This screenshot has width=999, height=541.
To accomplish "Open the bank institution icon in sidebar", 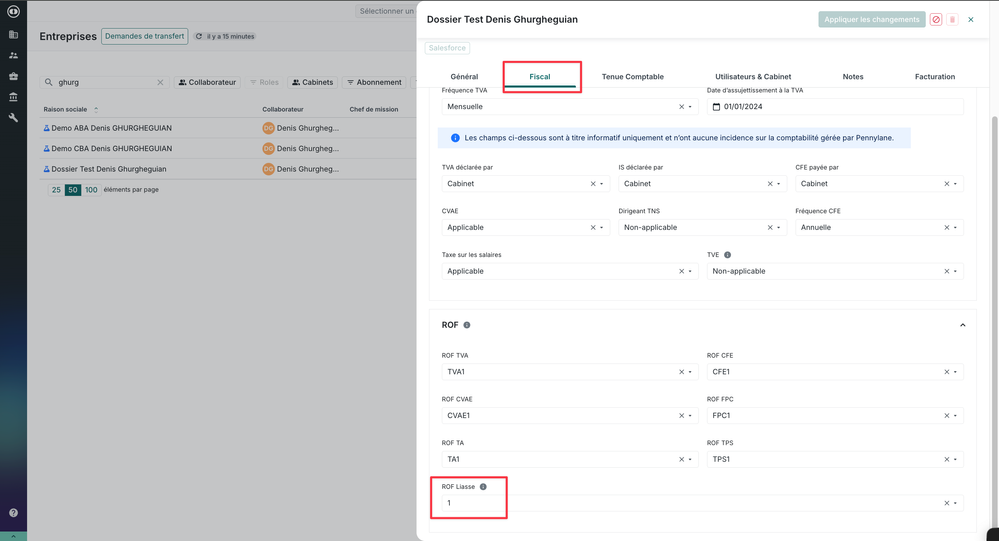I will click(13, 97).
